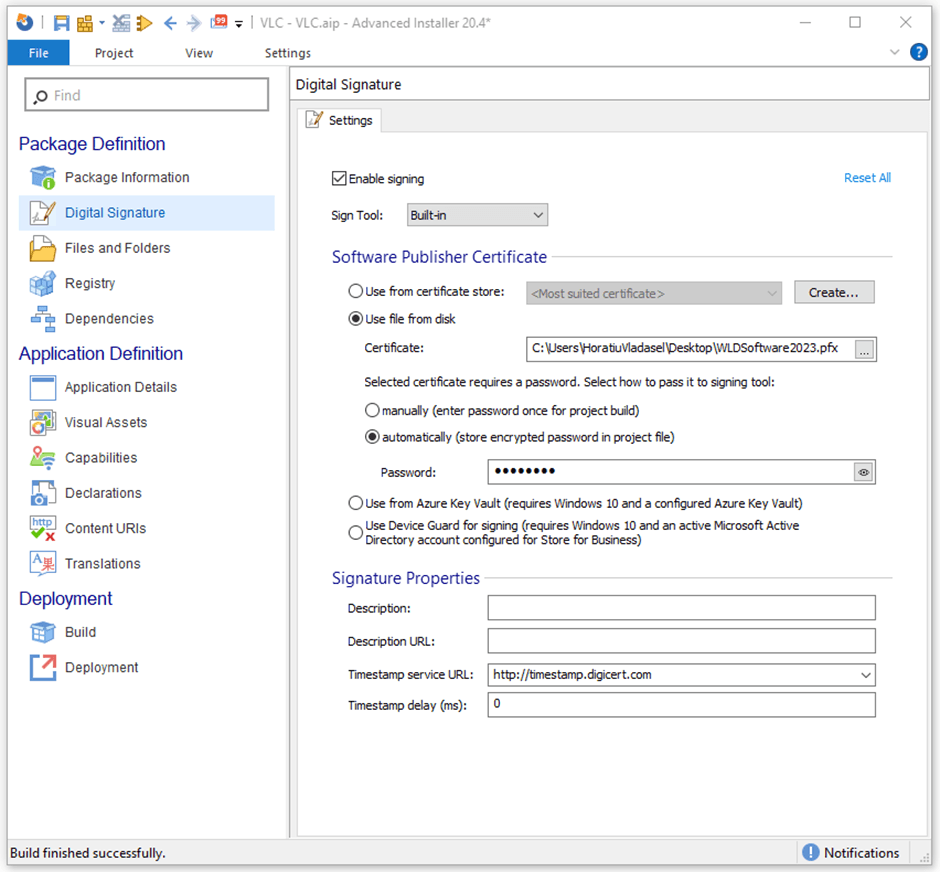Click the Package Information icon
Viewport: 940px width, 872px height.
pyautogui.click(x=43, y=177)
